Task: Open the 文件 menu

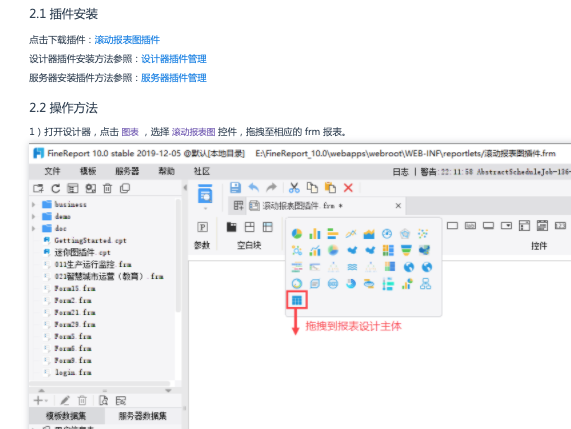Action: pyautogui.click(x=52, y=171)
